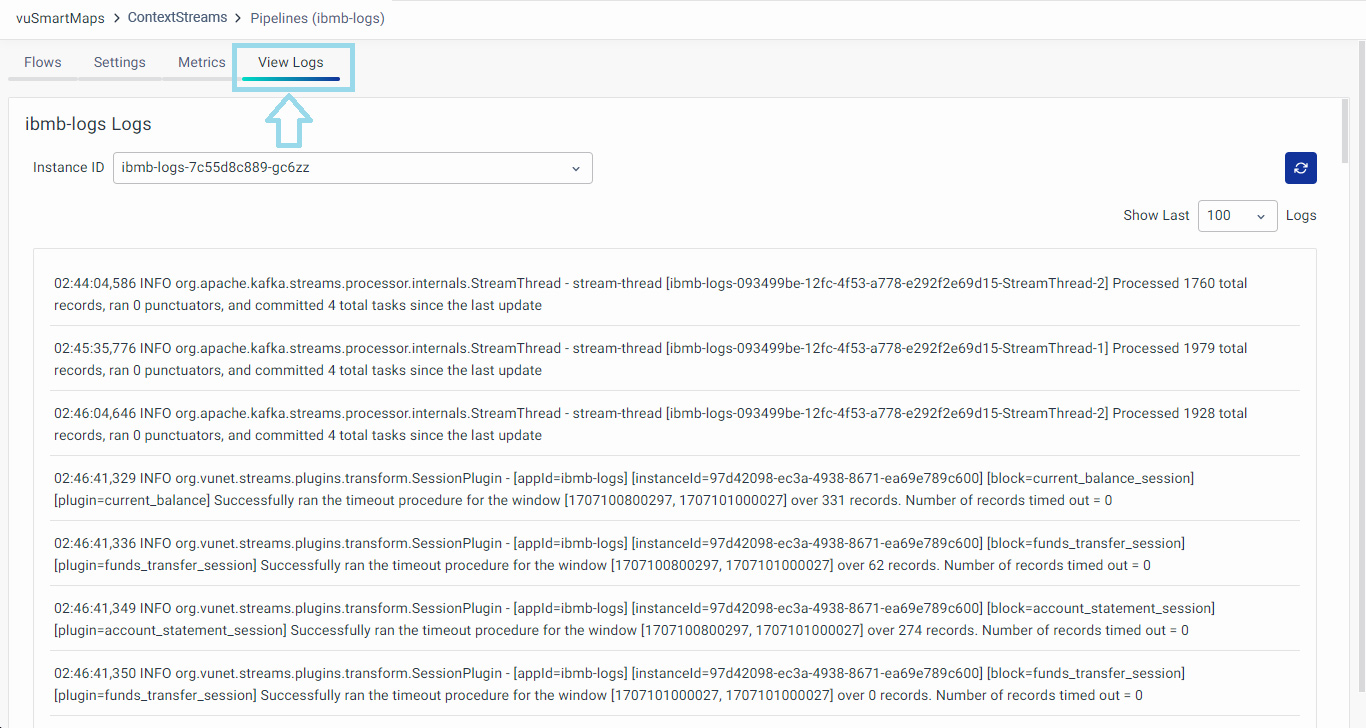The height and width of the screenshot is (728, 1366).
Task: Click the log entry at 02:45:35,776
Action: [650, 359]
